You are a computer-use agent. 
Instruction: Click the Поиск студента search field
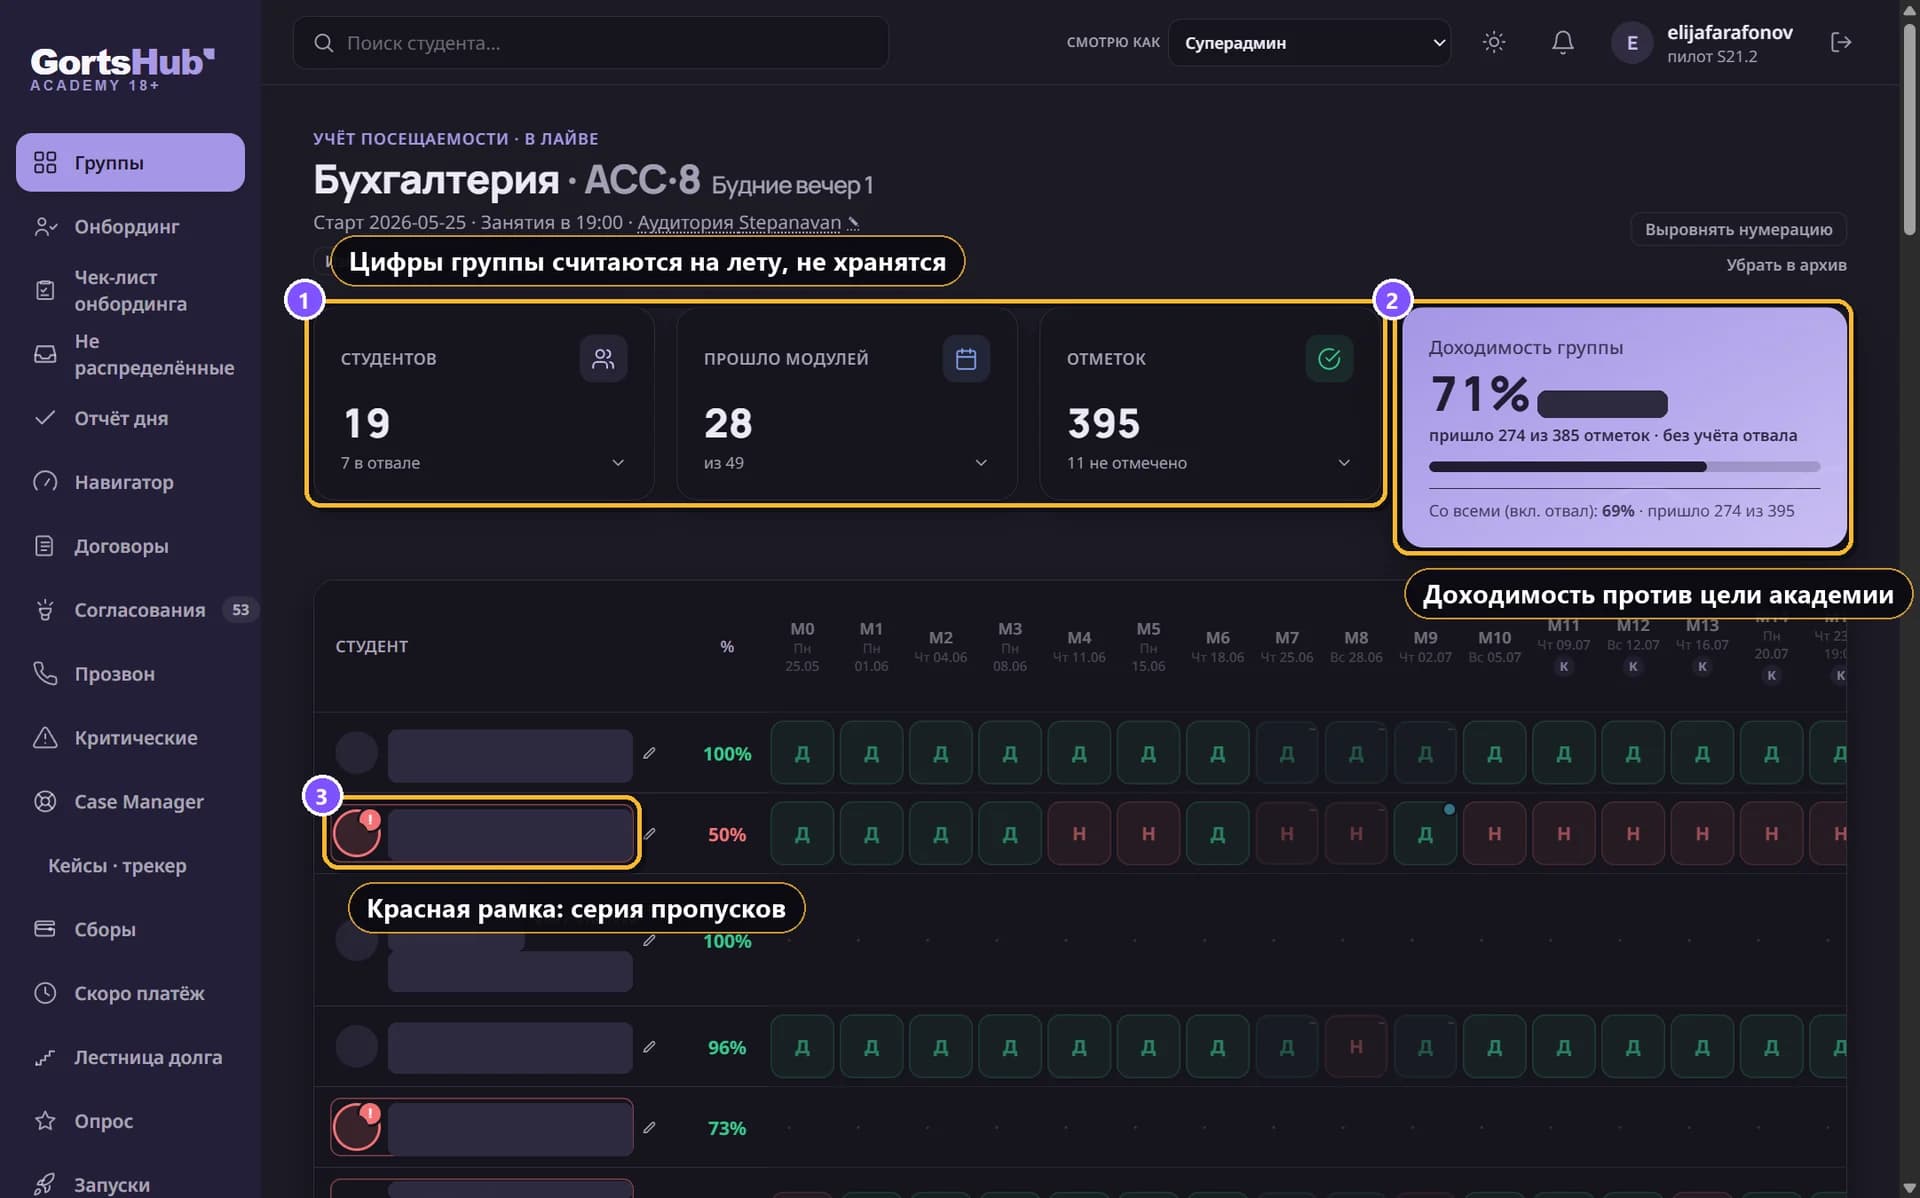[590, 43]
